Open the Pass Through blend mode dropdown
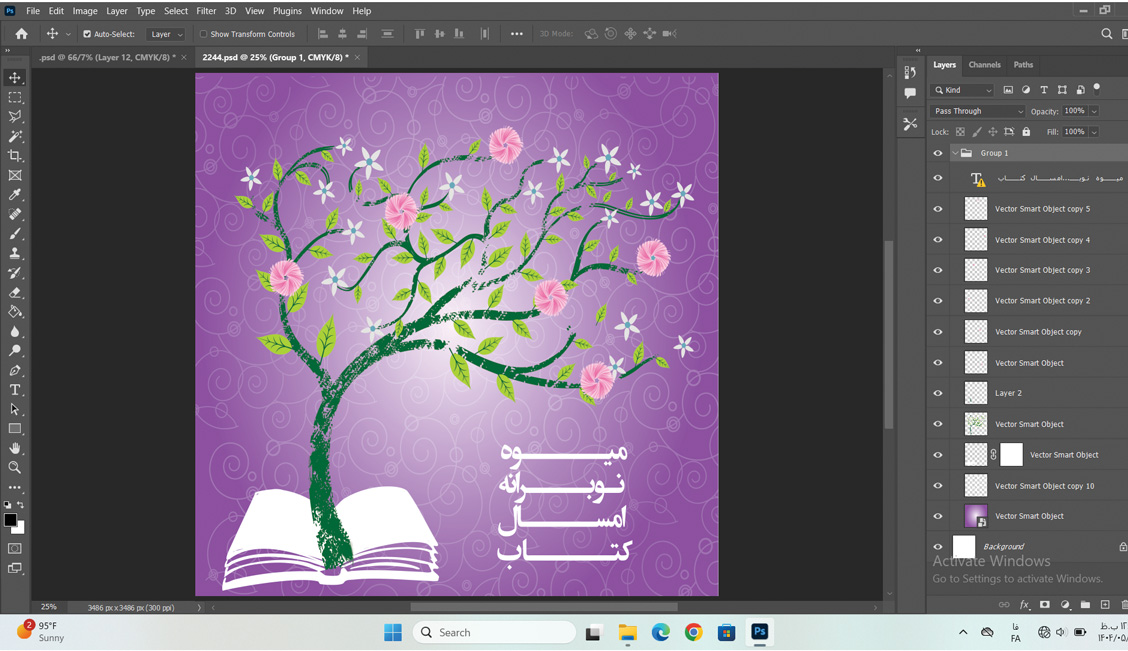 click(978, 111)
